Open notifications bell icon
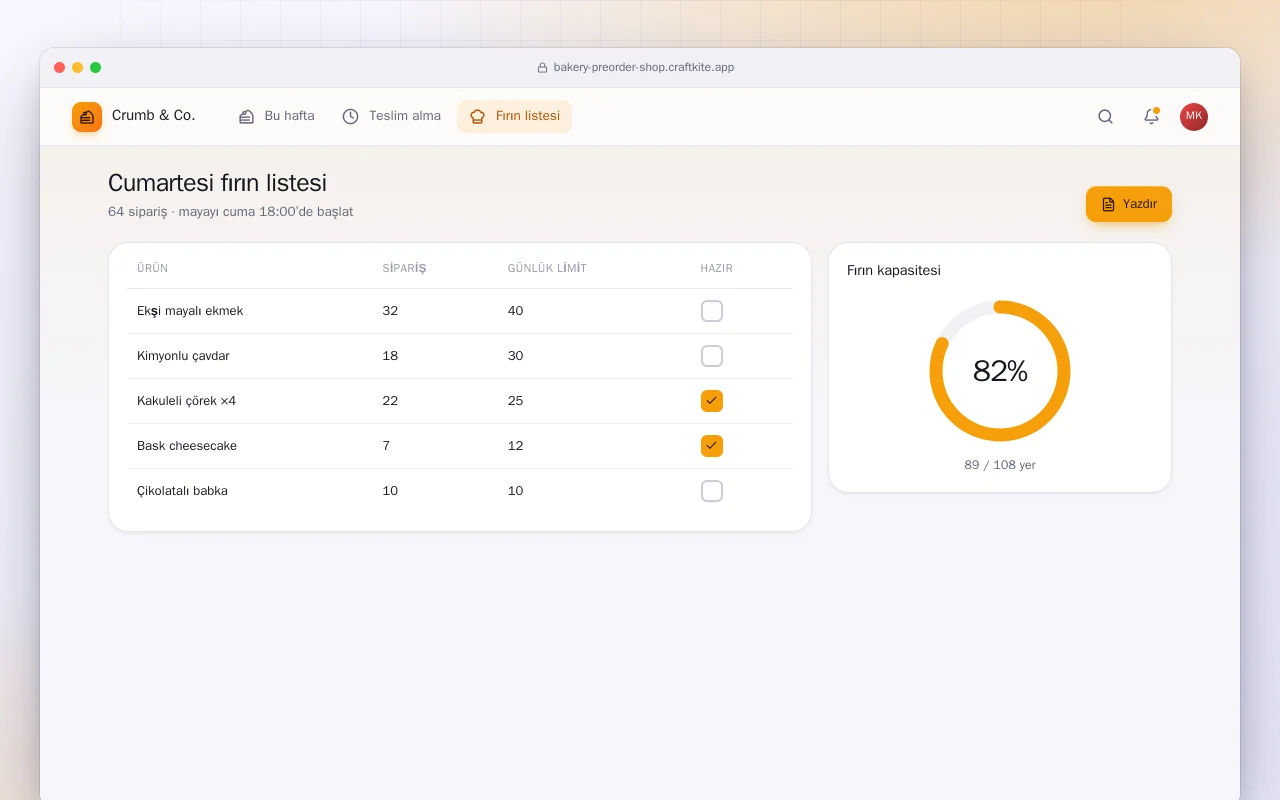This screenshot has width=1280, height=800. tap(1151, 116)
